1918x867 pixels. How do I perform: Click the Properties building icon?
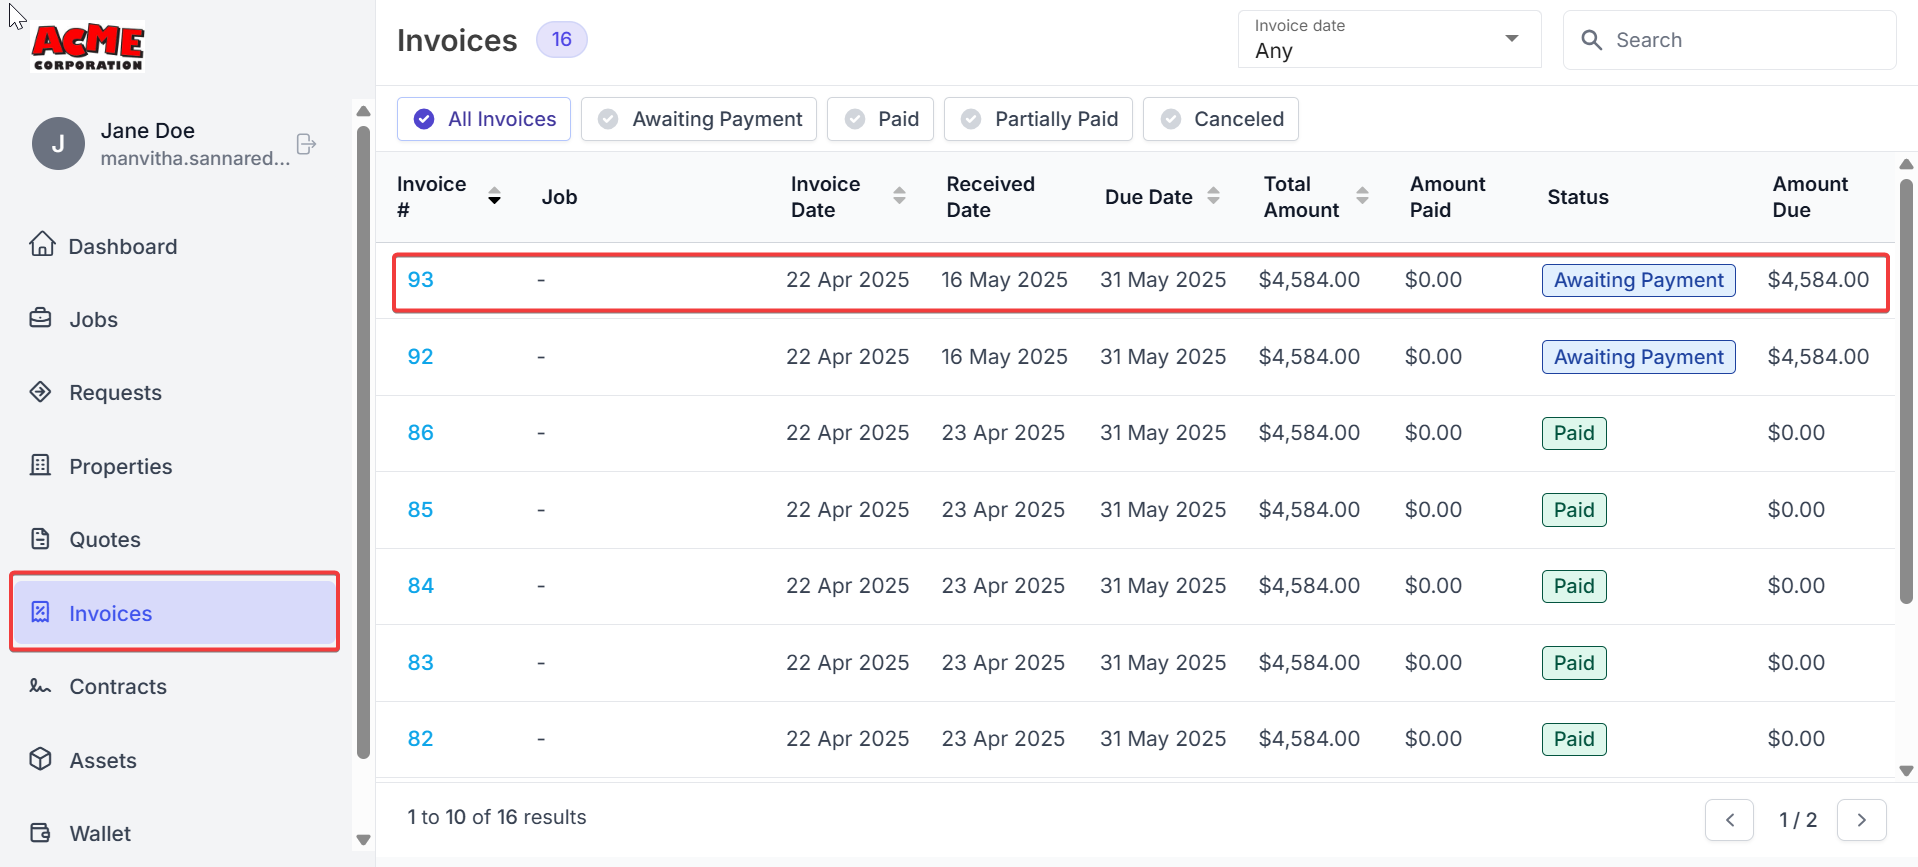pyautogui.click(x=41, y=465)
